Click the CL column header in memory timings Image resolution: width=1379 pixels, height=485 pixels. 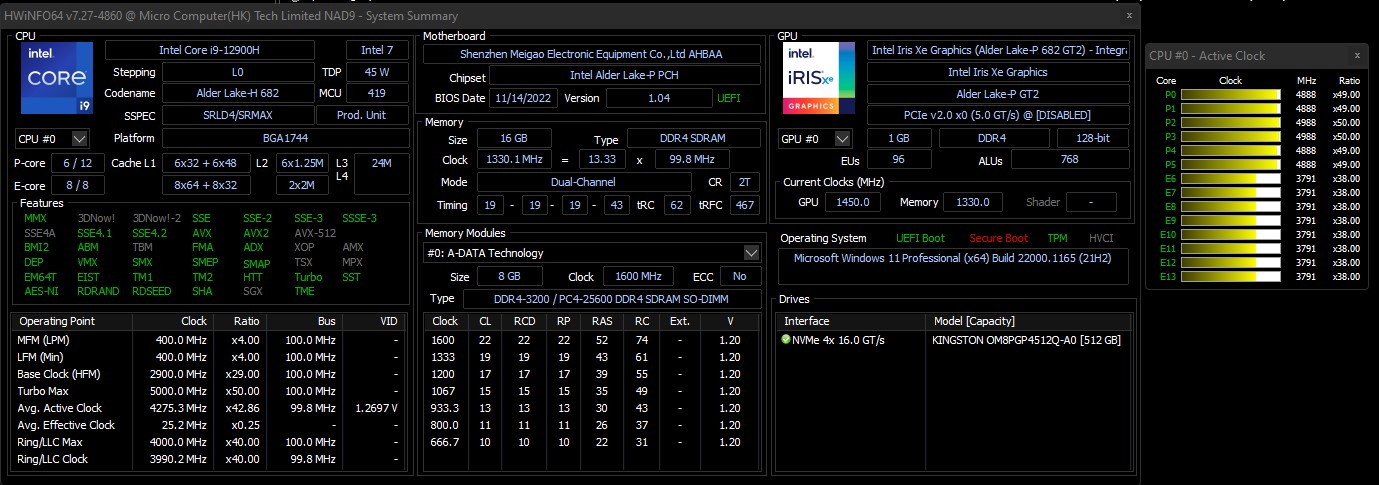point(484,321)
